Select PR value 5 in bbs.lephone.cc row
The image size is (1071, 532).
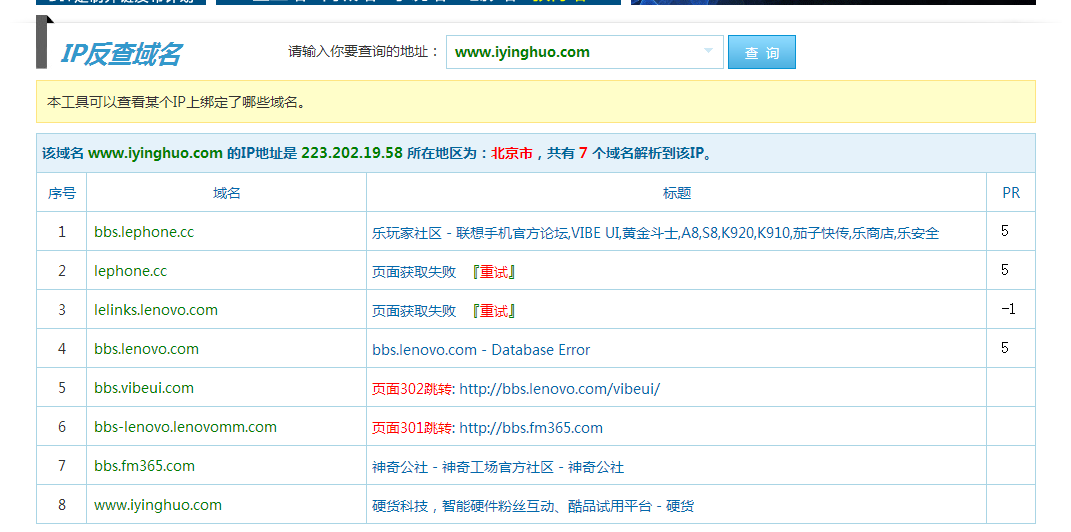point(1005,231)
